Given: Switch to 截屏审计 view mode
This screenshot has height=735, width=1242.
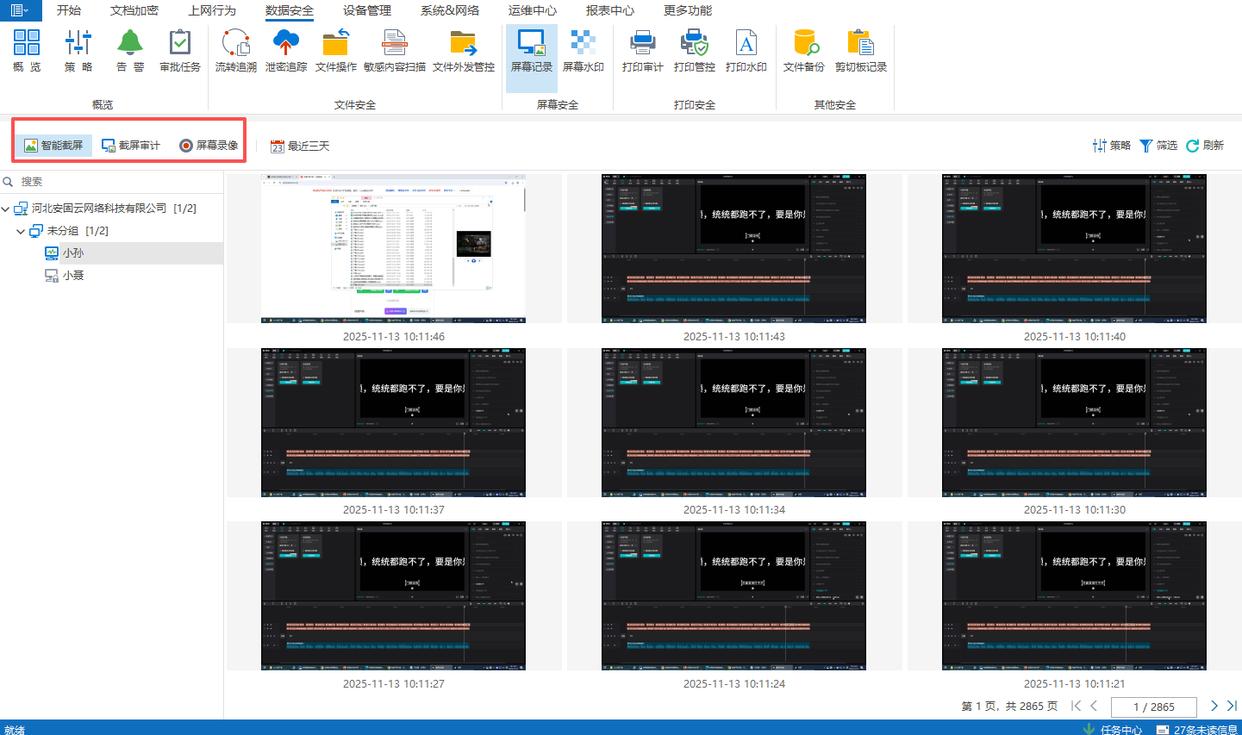Looking at the screenshot, I should pos(131,145).
